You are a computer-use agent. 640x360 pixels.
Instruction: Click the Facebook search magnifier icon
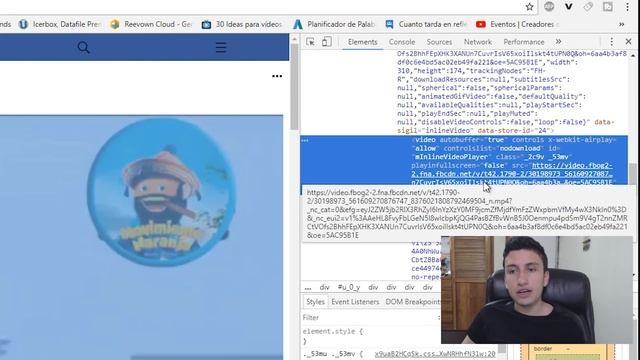[83, 47]
